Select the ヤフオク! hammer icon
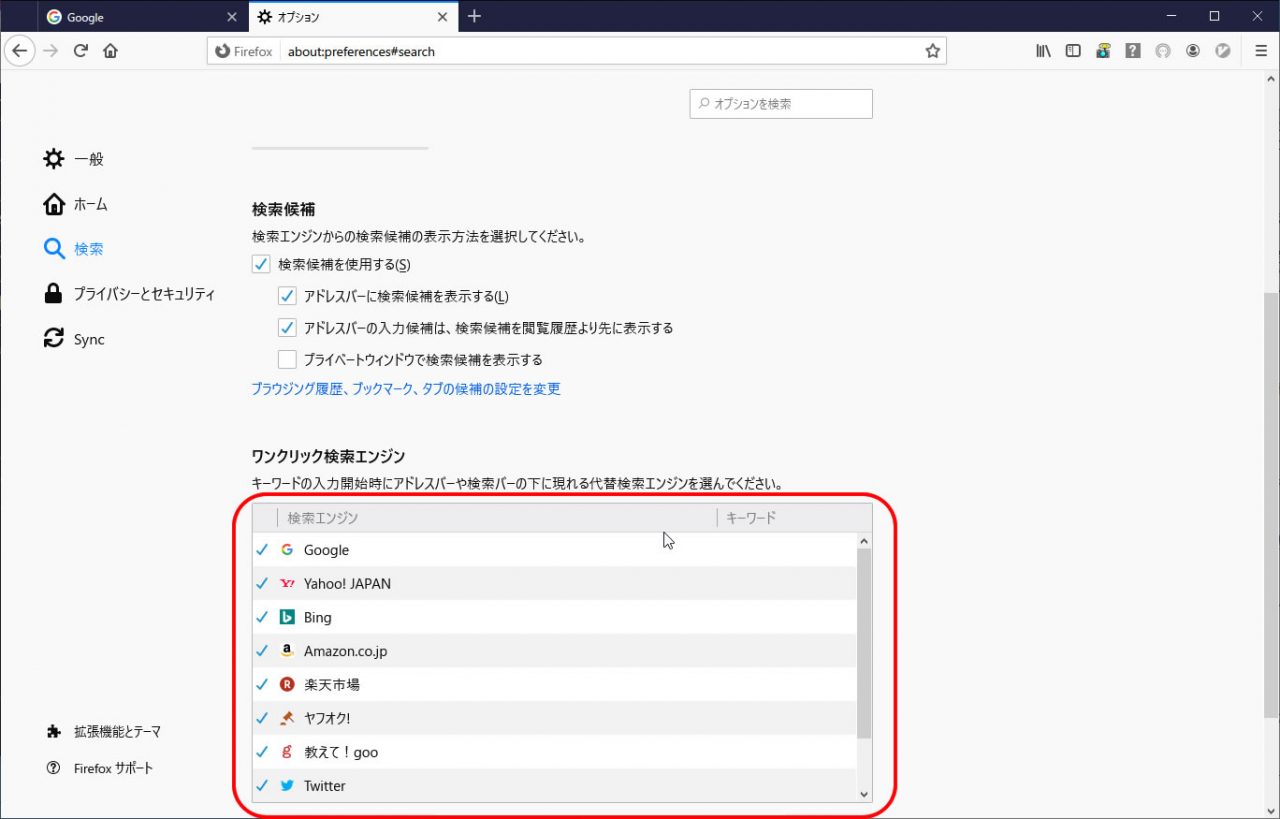The image size is (1280, 819). click(287, 718)
